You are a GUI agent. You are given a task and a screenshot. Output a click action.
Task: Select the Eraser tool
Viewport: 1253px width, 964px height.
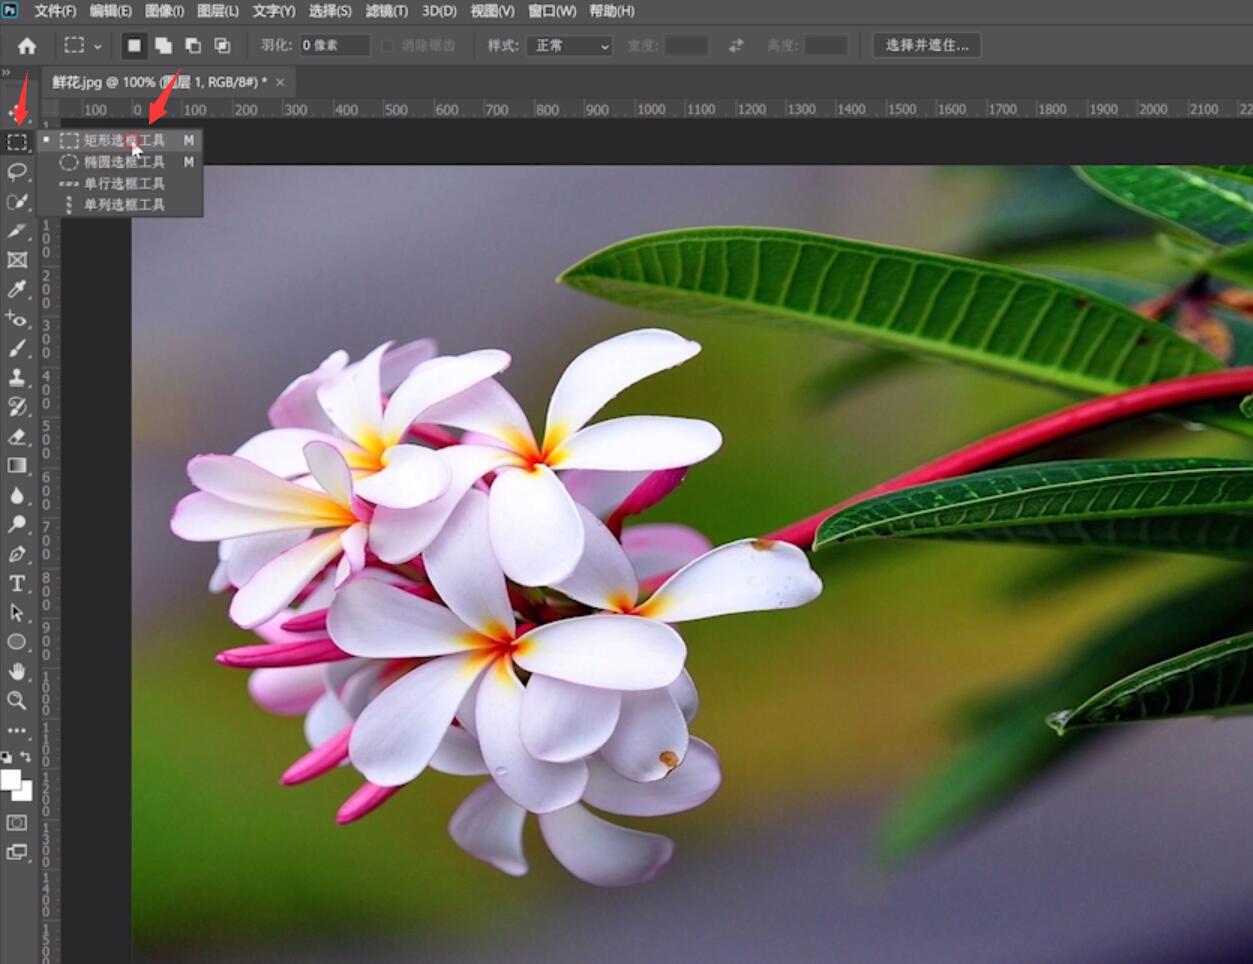(17, 436)
